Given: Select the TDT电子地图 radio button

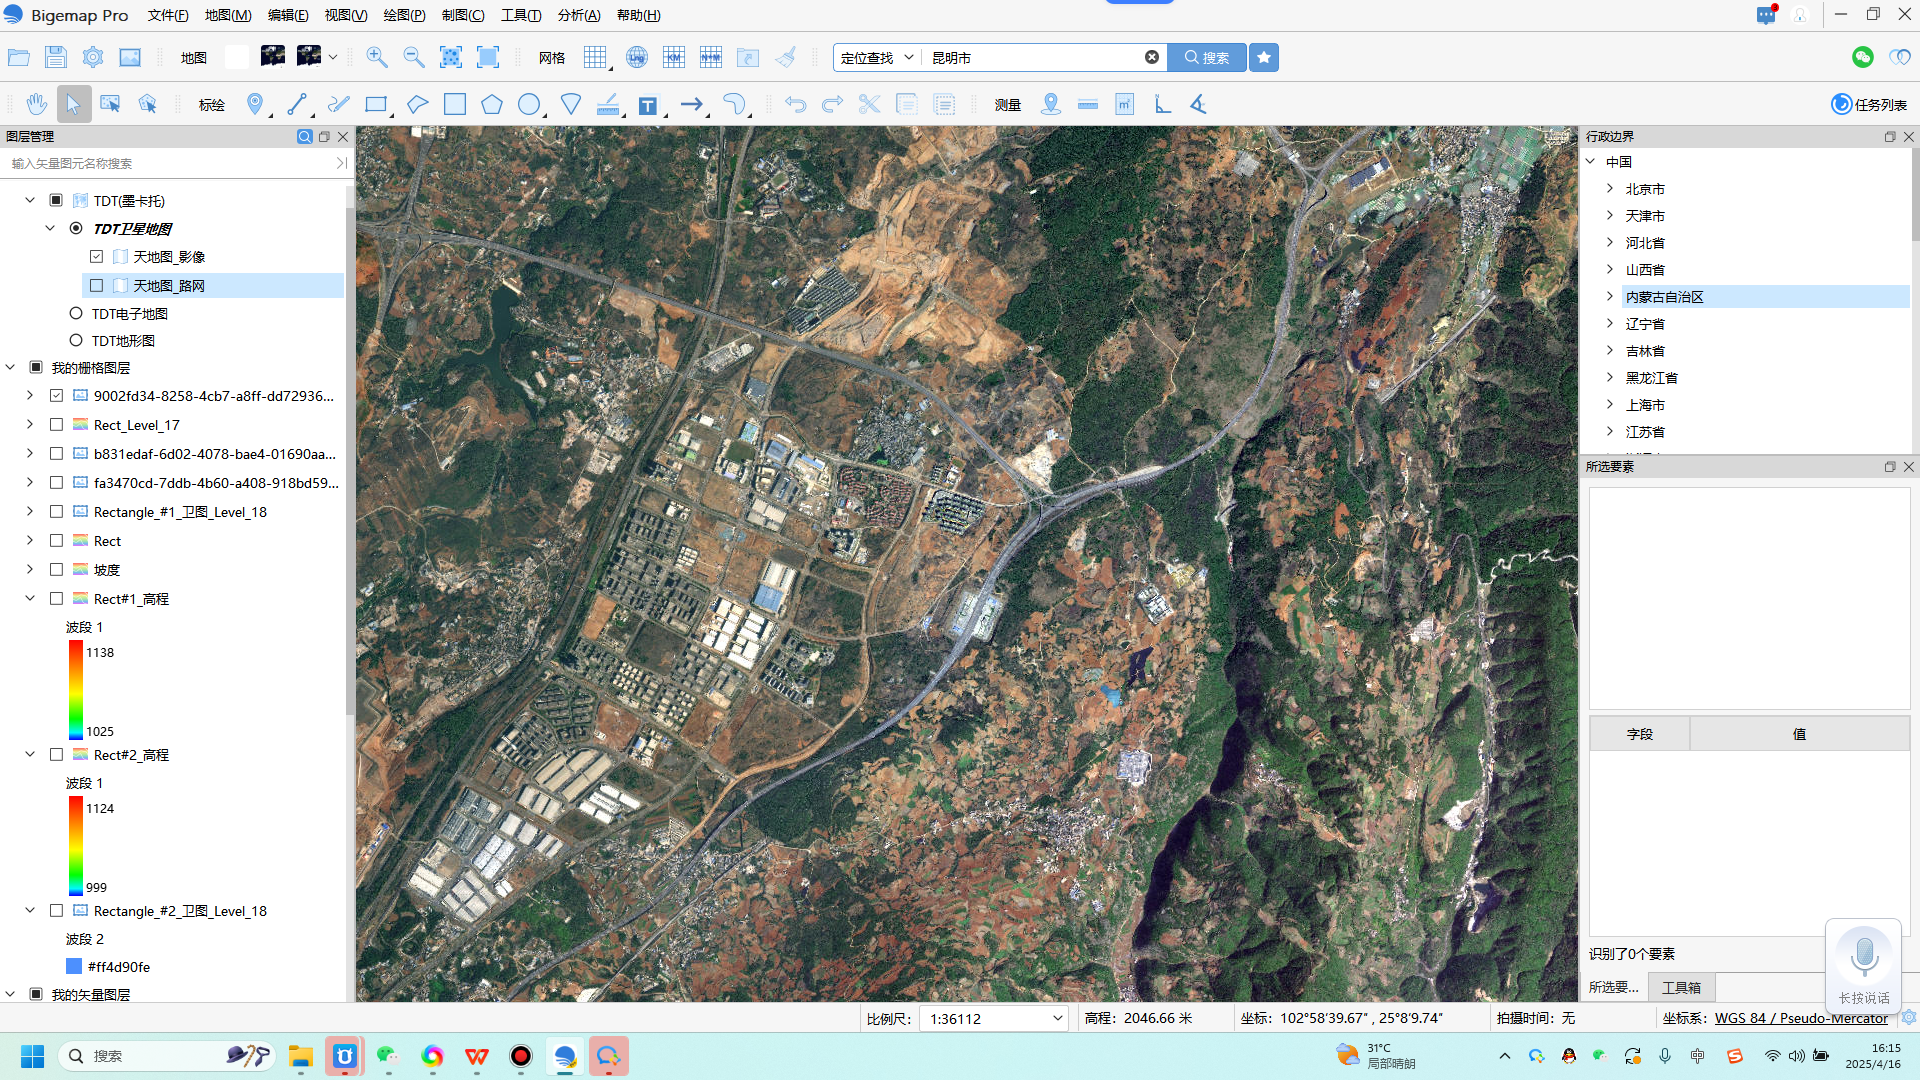Looking at the screenshot, I should [x=76, y=313].
